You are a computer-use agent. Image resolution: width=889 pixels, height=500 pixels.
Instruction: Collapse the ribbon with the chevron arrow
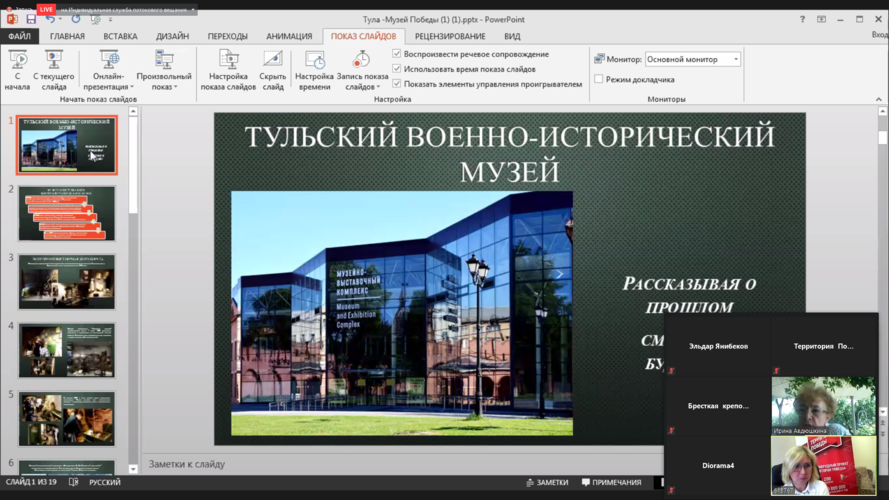tap(879, 99)
